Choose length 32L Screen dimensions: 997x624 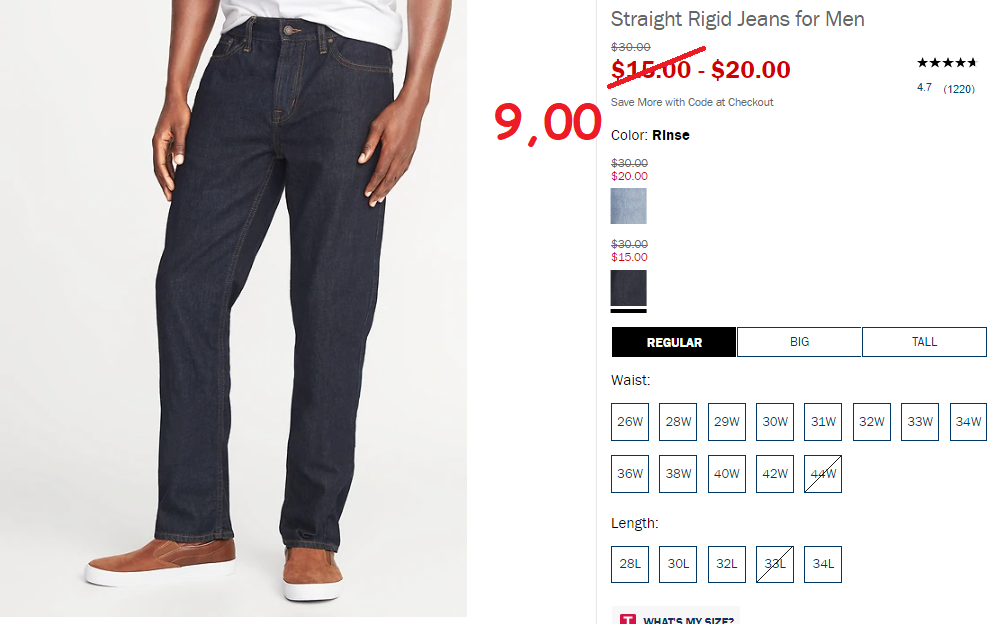point(726,564)
